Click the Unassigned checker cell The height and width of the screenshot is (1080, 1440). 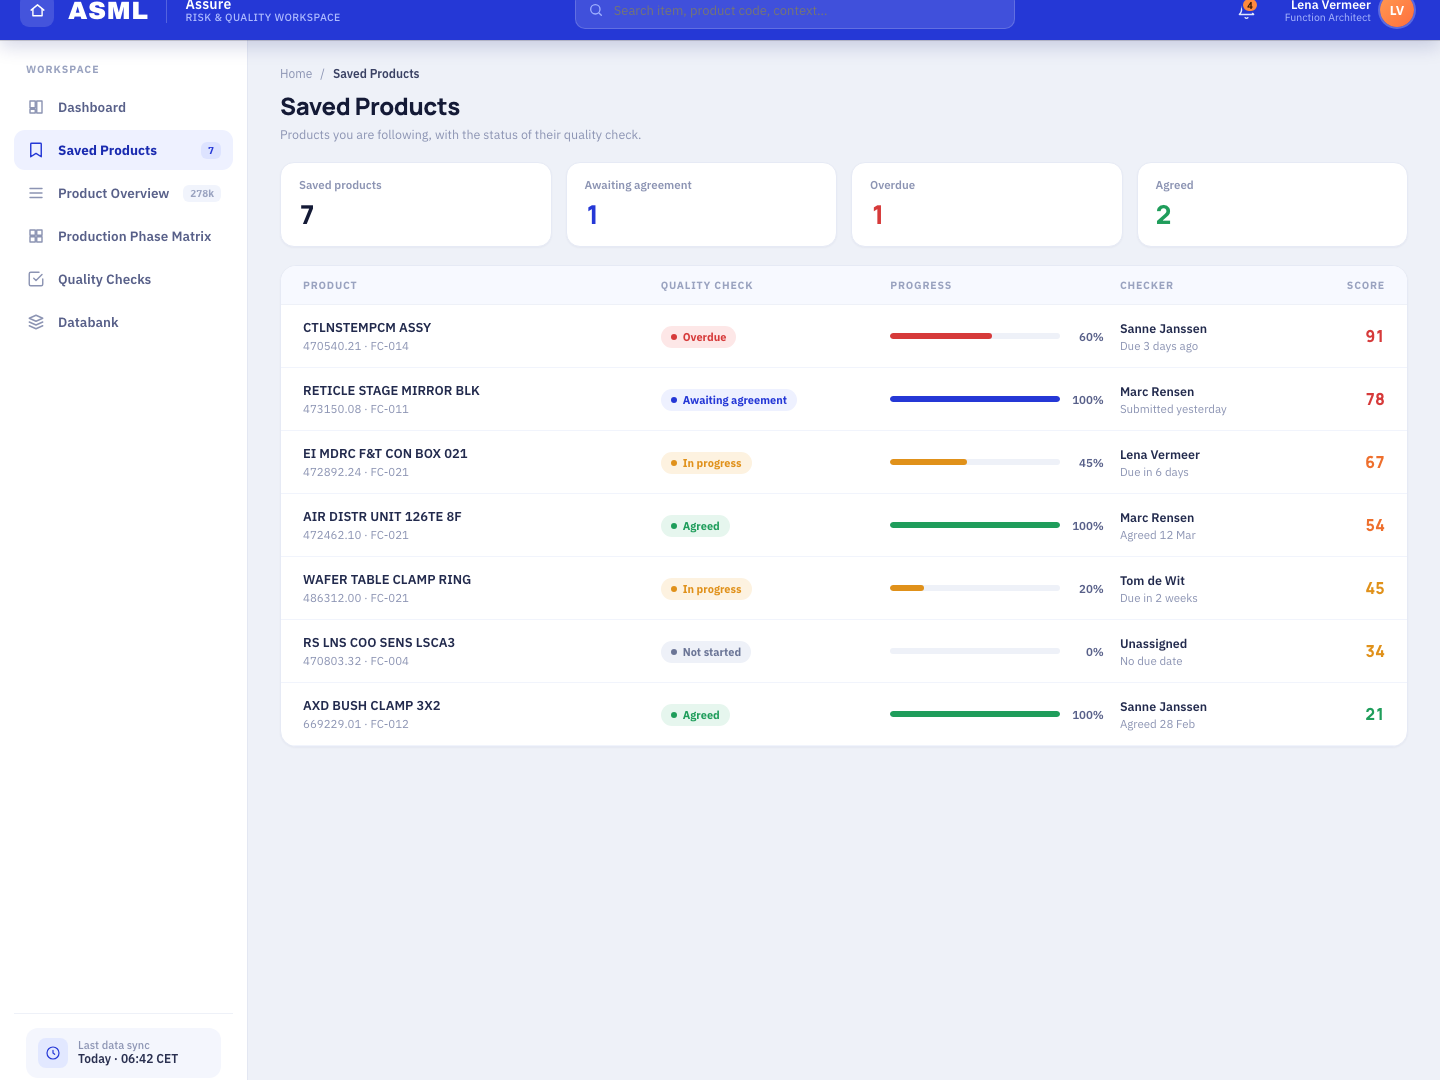[x=1154, y=652]
